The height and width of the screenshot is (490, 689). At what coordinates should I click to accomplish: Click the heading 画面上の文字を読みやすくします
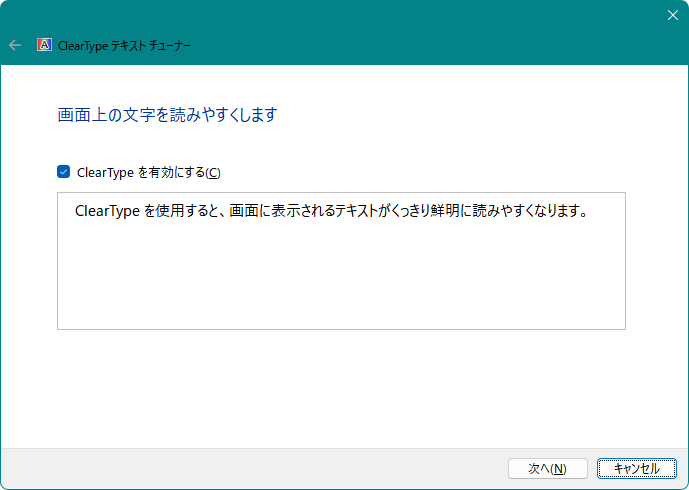pyautogui.click(x=167, y=115)
